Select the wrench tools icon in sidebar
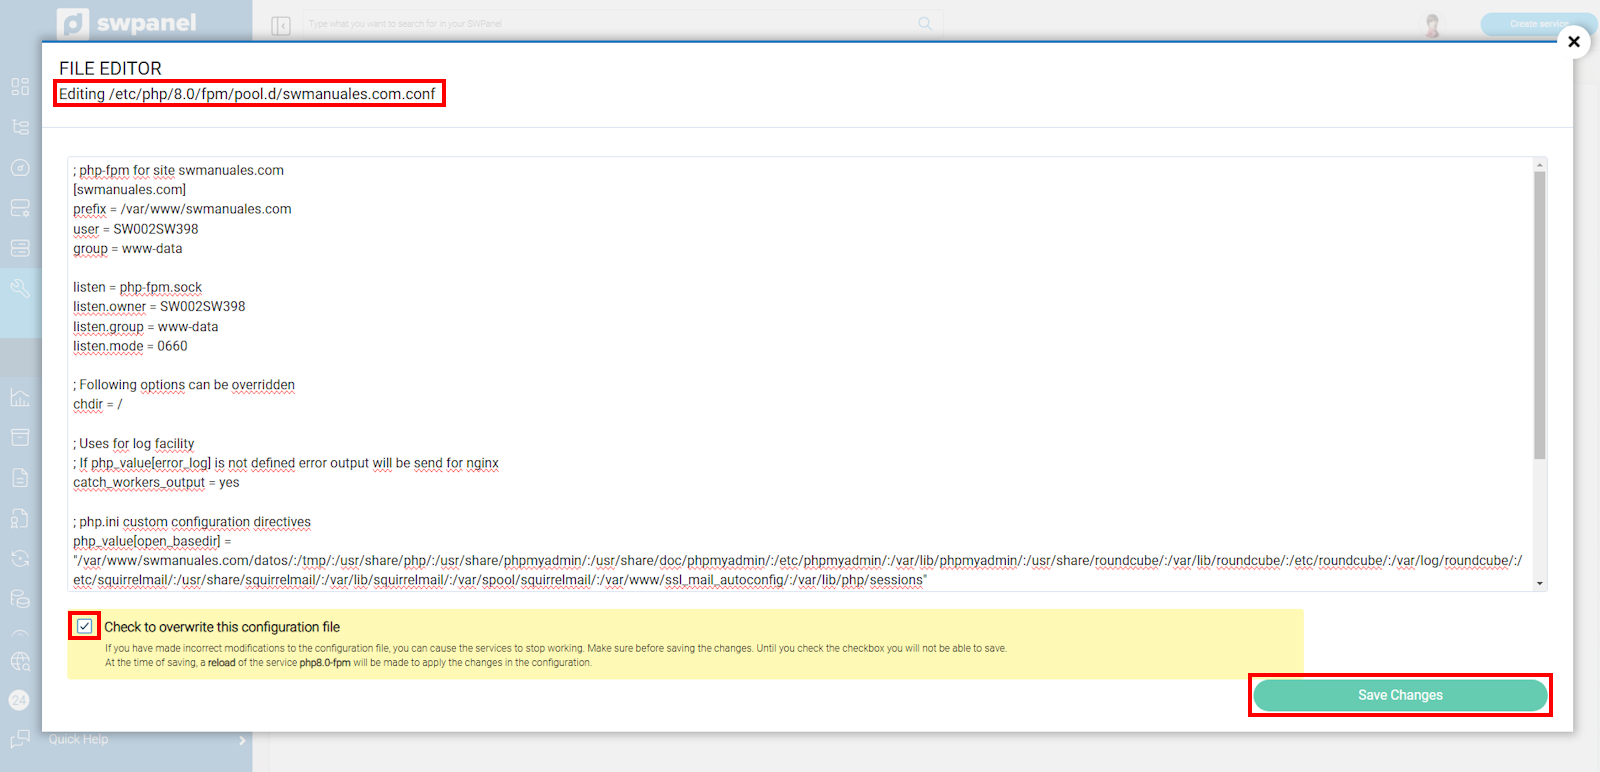Screen dimensions: 1600x772 tap(20, 289)
